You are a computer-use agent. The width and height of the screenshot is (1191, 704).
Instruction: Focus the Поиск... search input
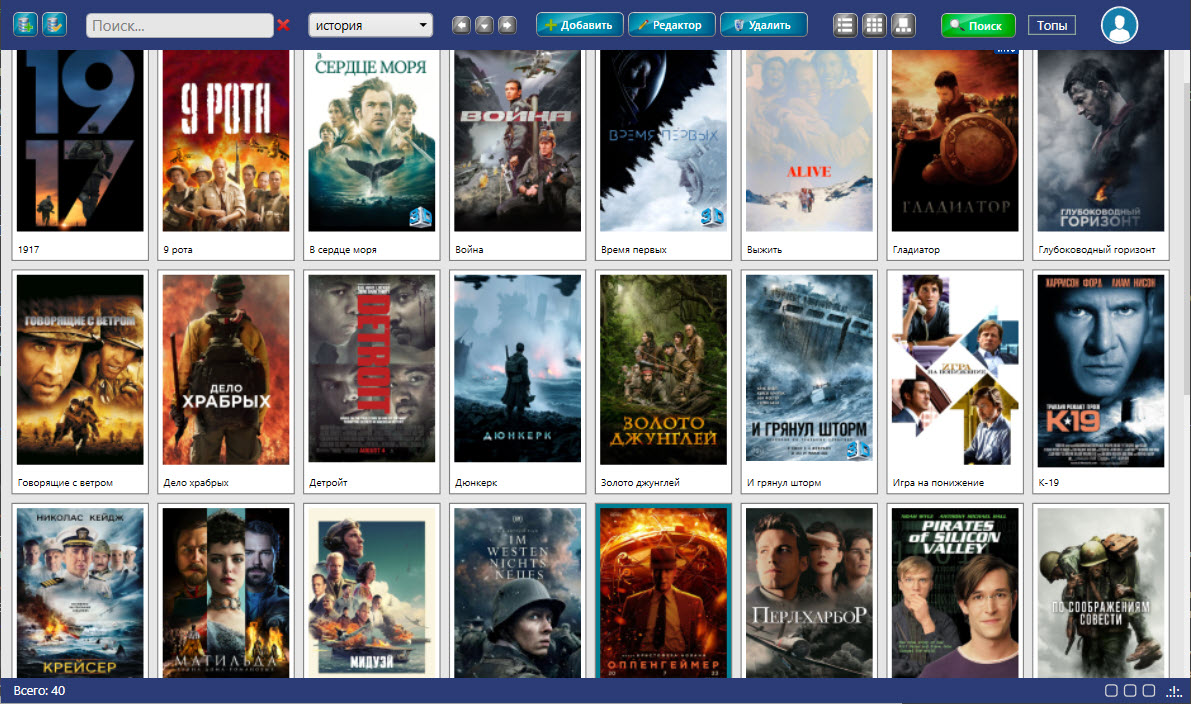click(179, 25)
